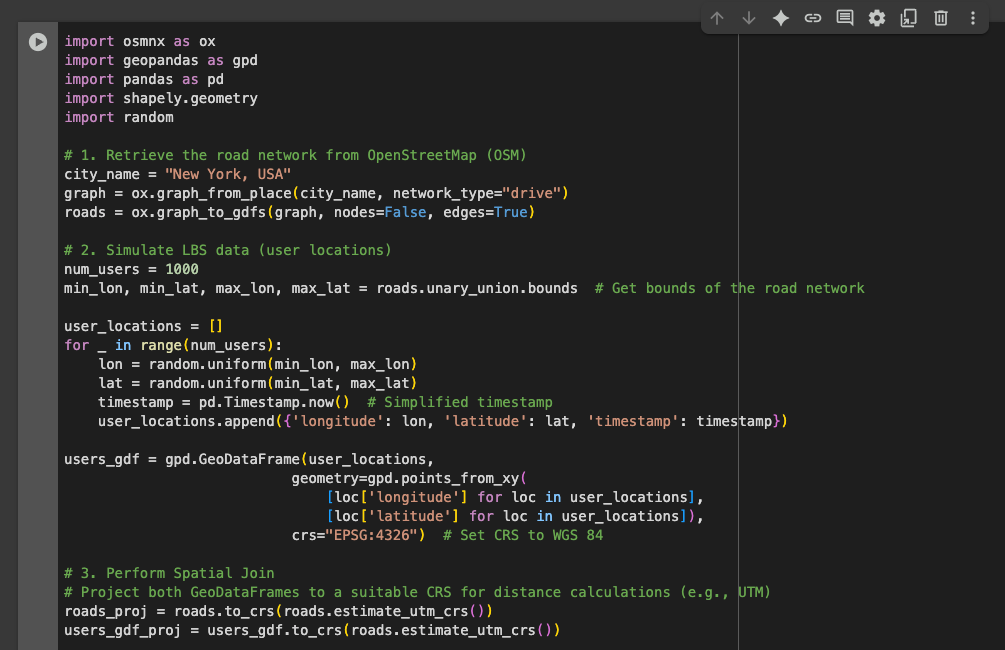Click the "New York, USA" string
Screen dimensions: 1005x650
[228, 174]
